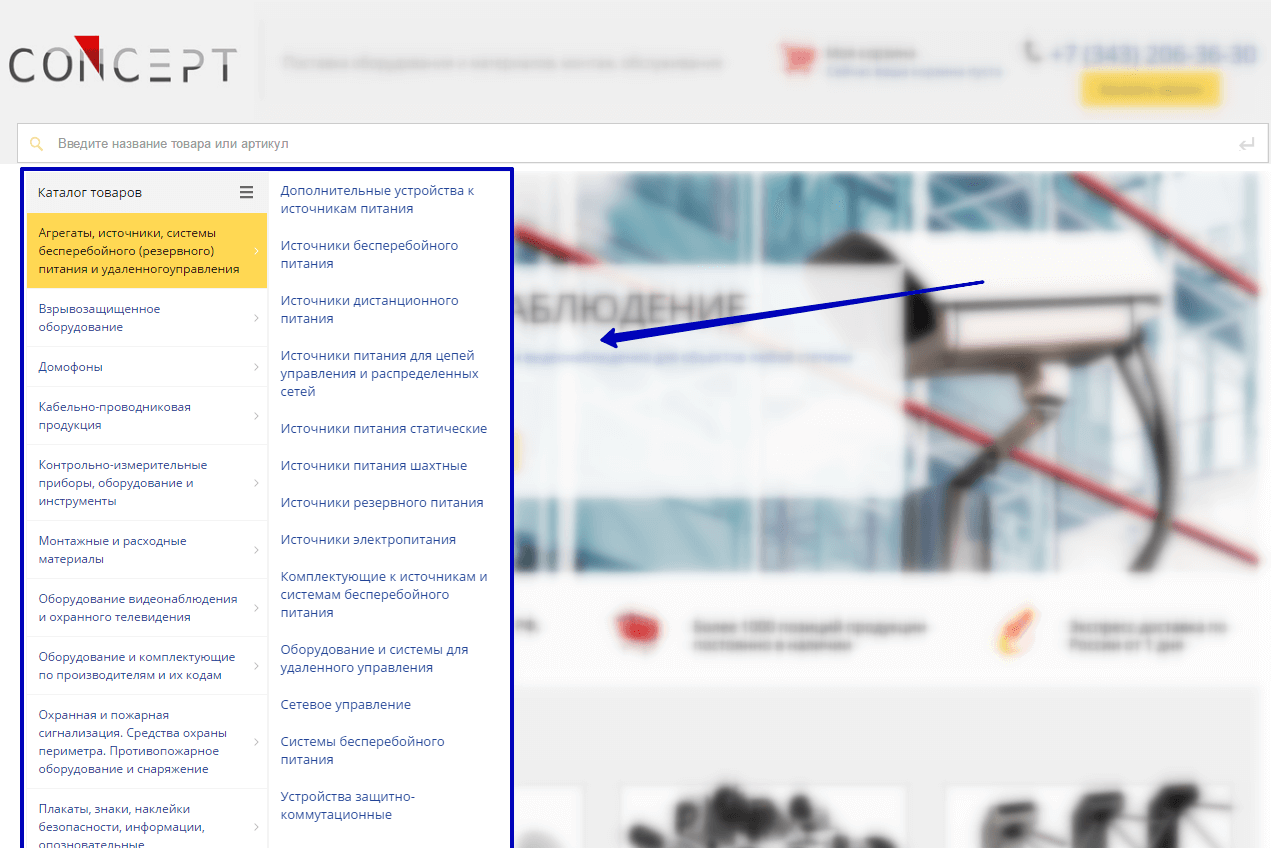Go to Источники дистанционного питания
Screen dimensions: 1271x848
[x=369, y=310]
